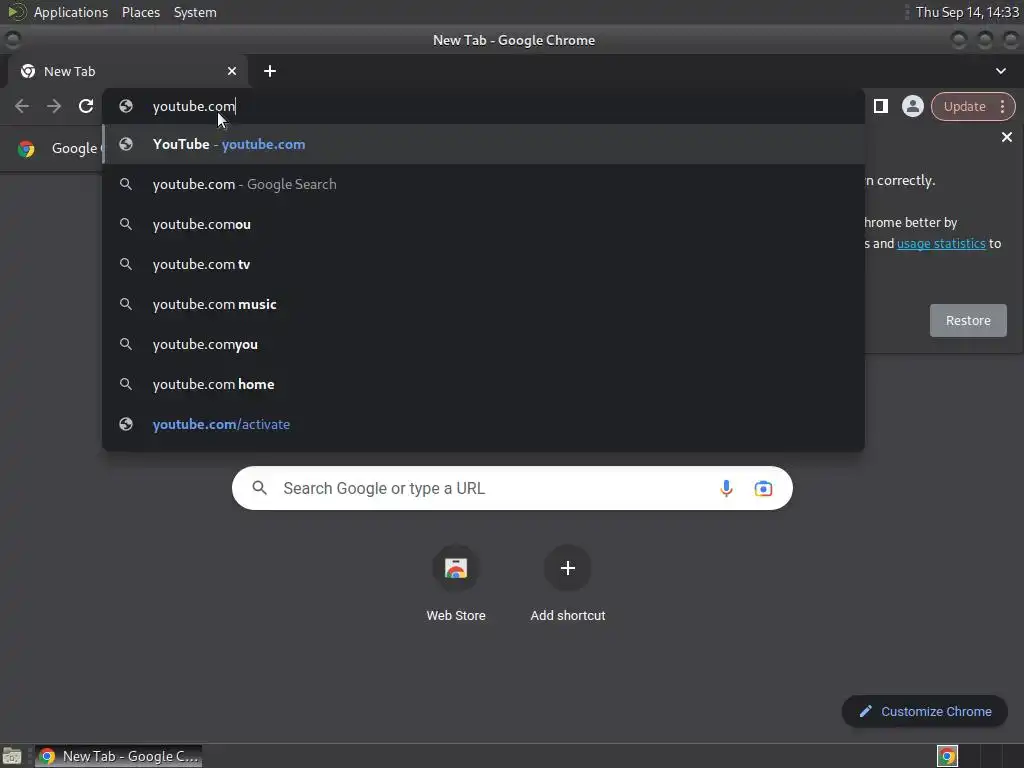
Task: Pick the youtube.com tv suggestion
Action: [x=484, y=264]
